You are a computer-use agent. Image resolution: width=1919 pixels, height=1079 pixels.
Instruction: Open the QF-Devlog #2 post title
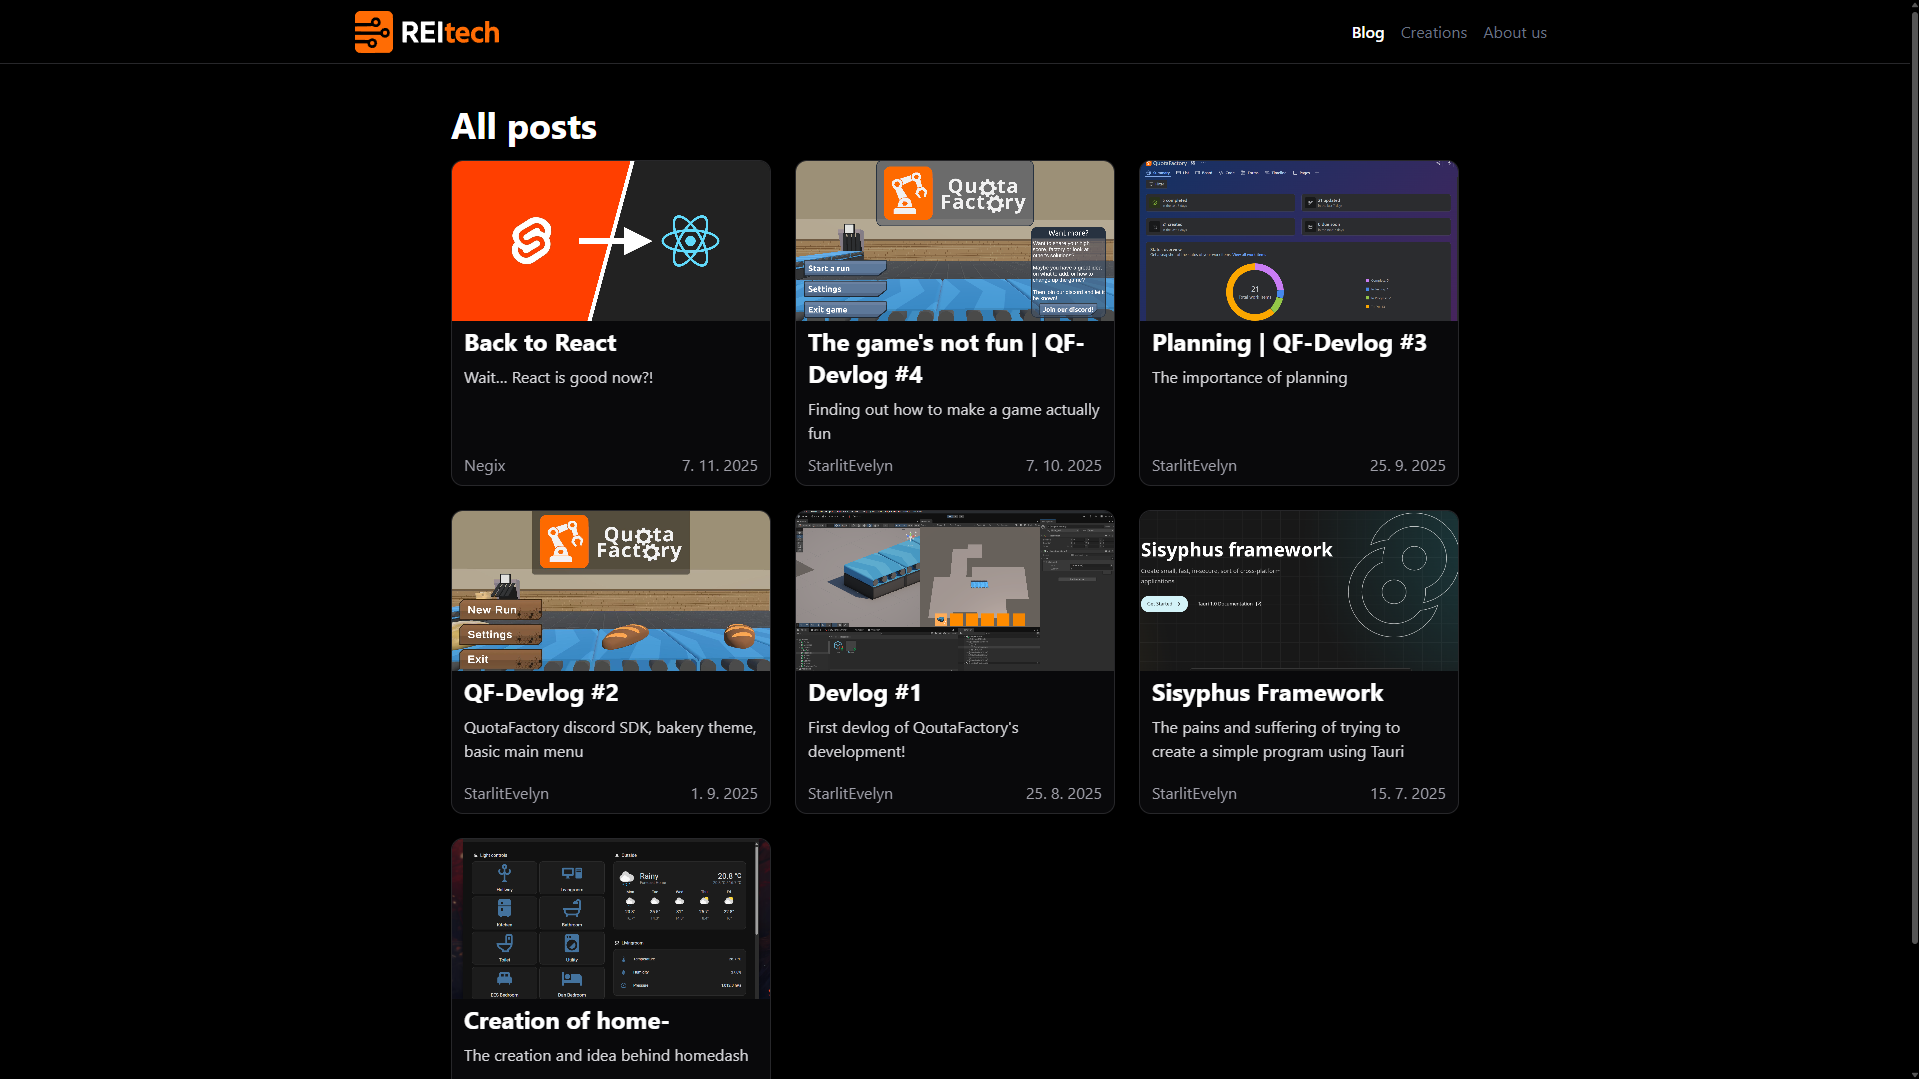click(541, 693)
